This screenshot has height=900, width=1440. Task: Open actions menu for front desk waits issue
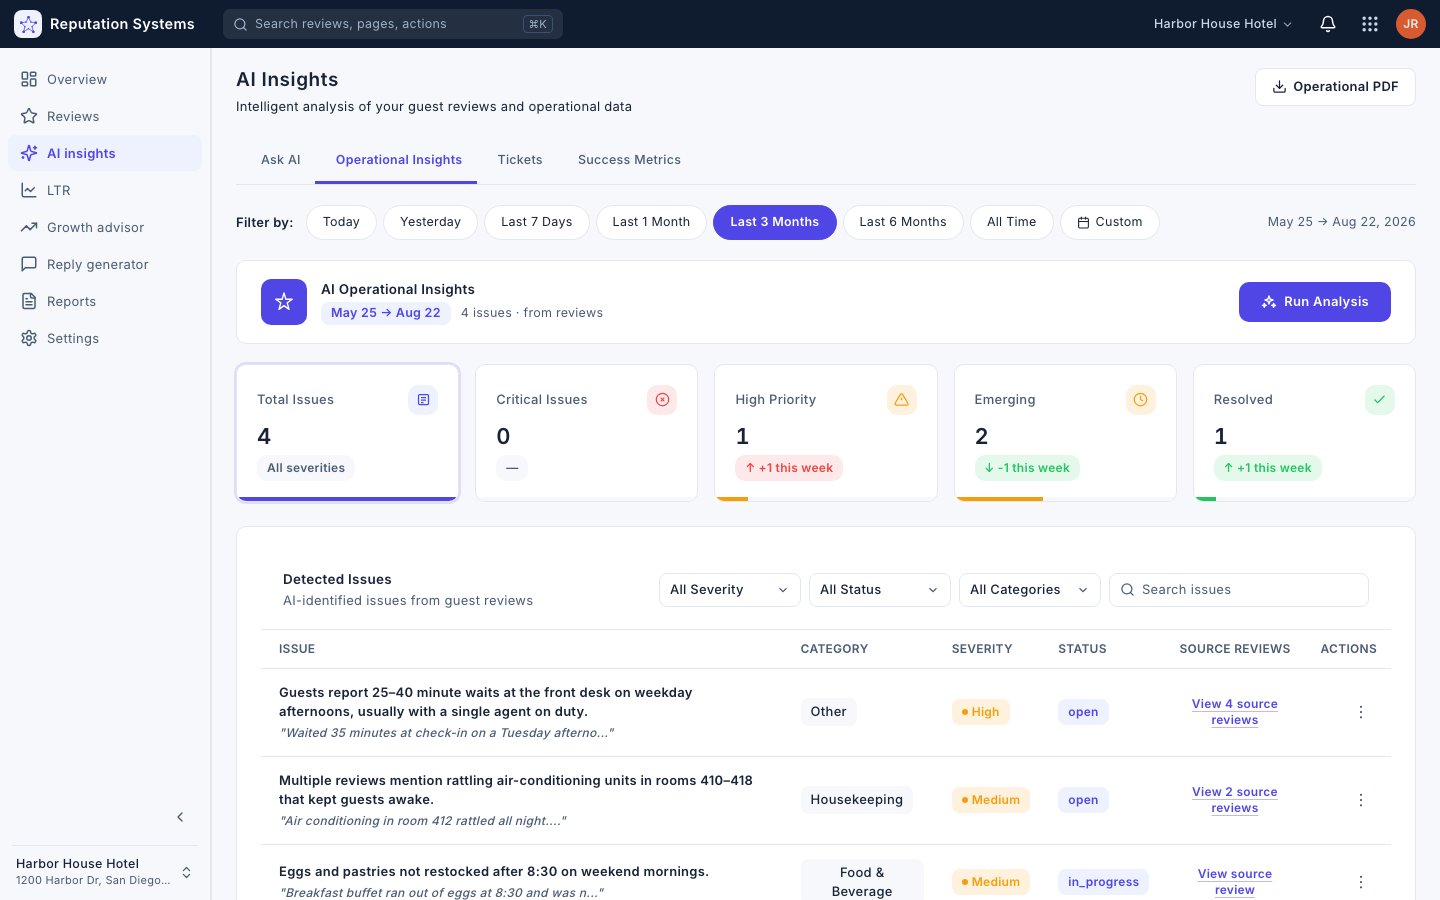pos(1361,712)
